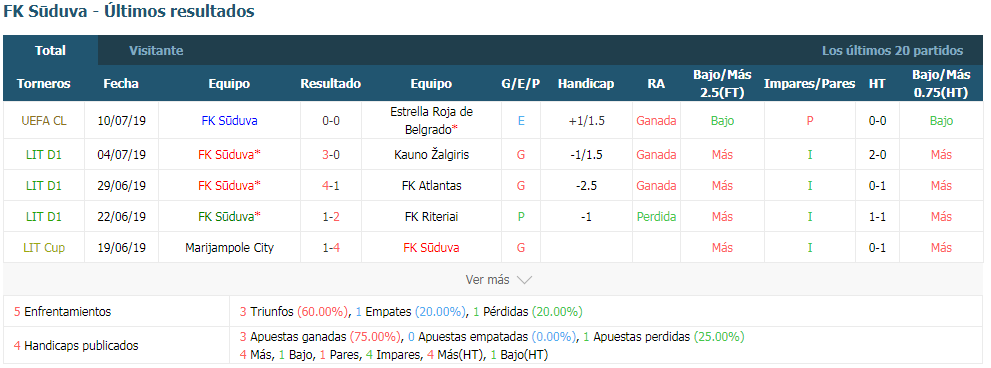The height and width of the screenshot is (368, 991).
Task: Click the Handicap column header
Action: pos(586,83)
